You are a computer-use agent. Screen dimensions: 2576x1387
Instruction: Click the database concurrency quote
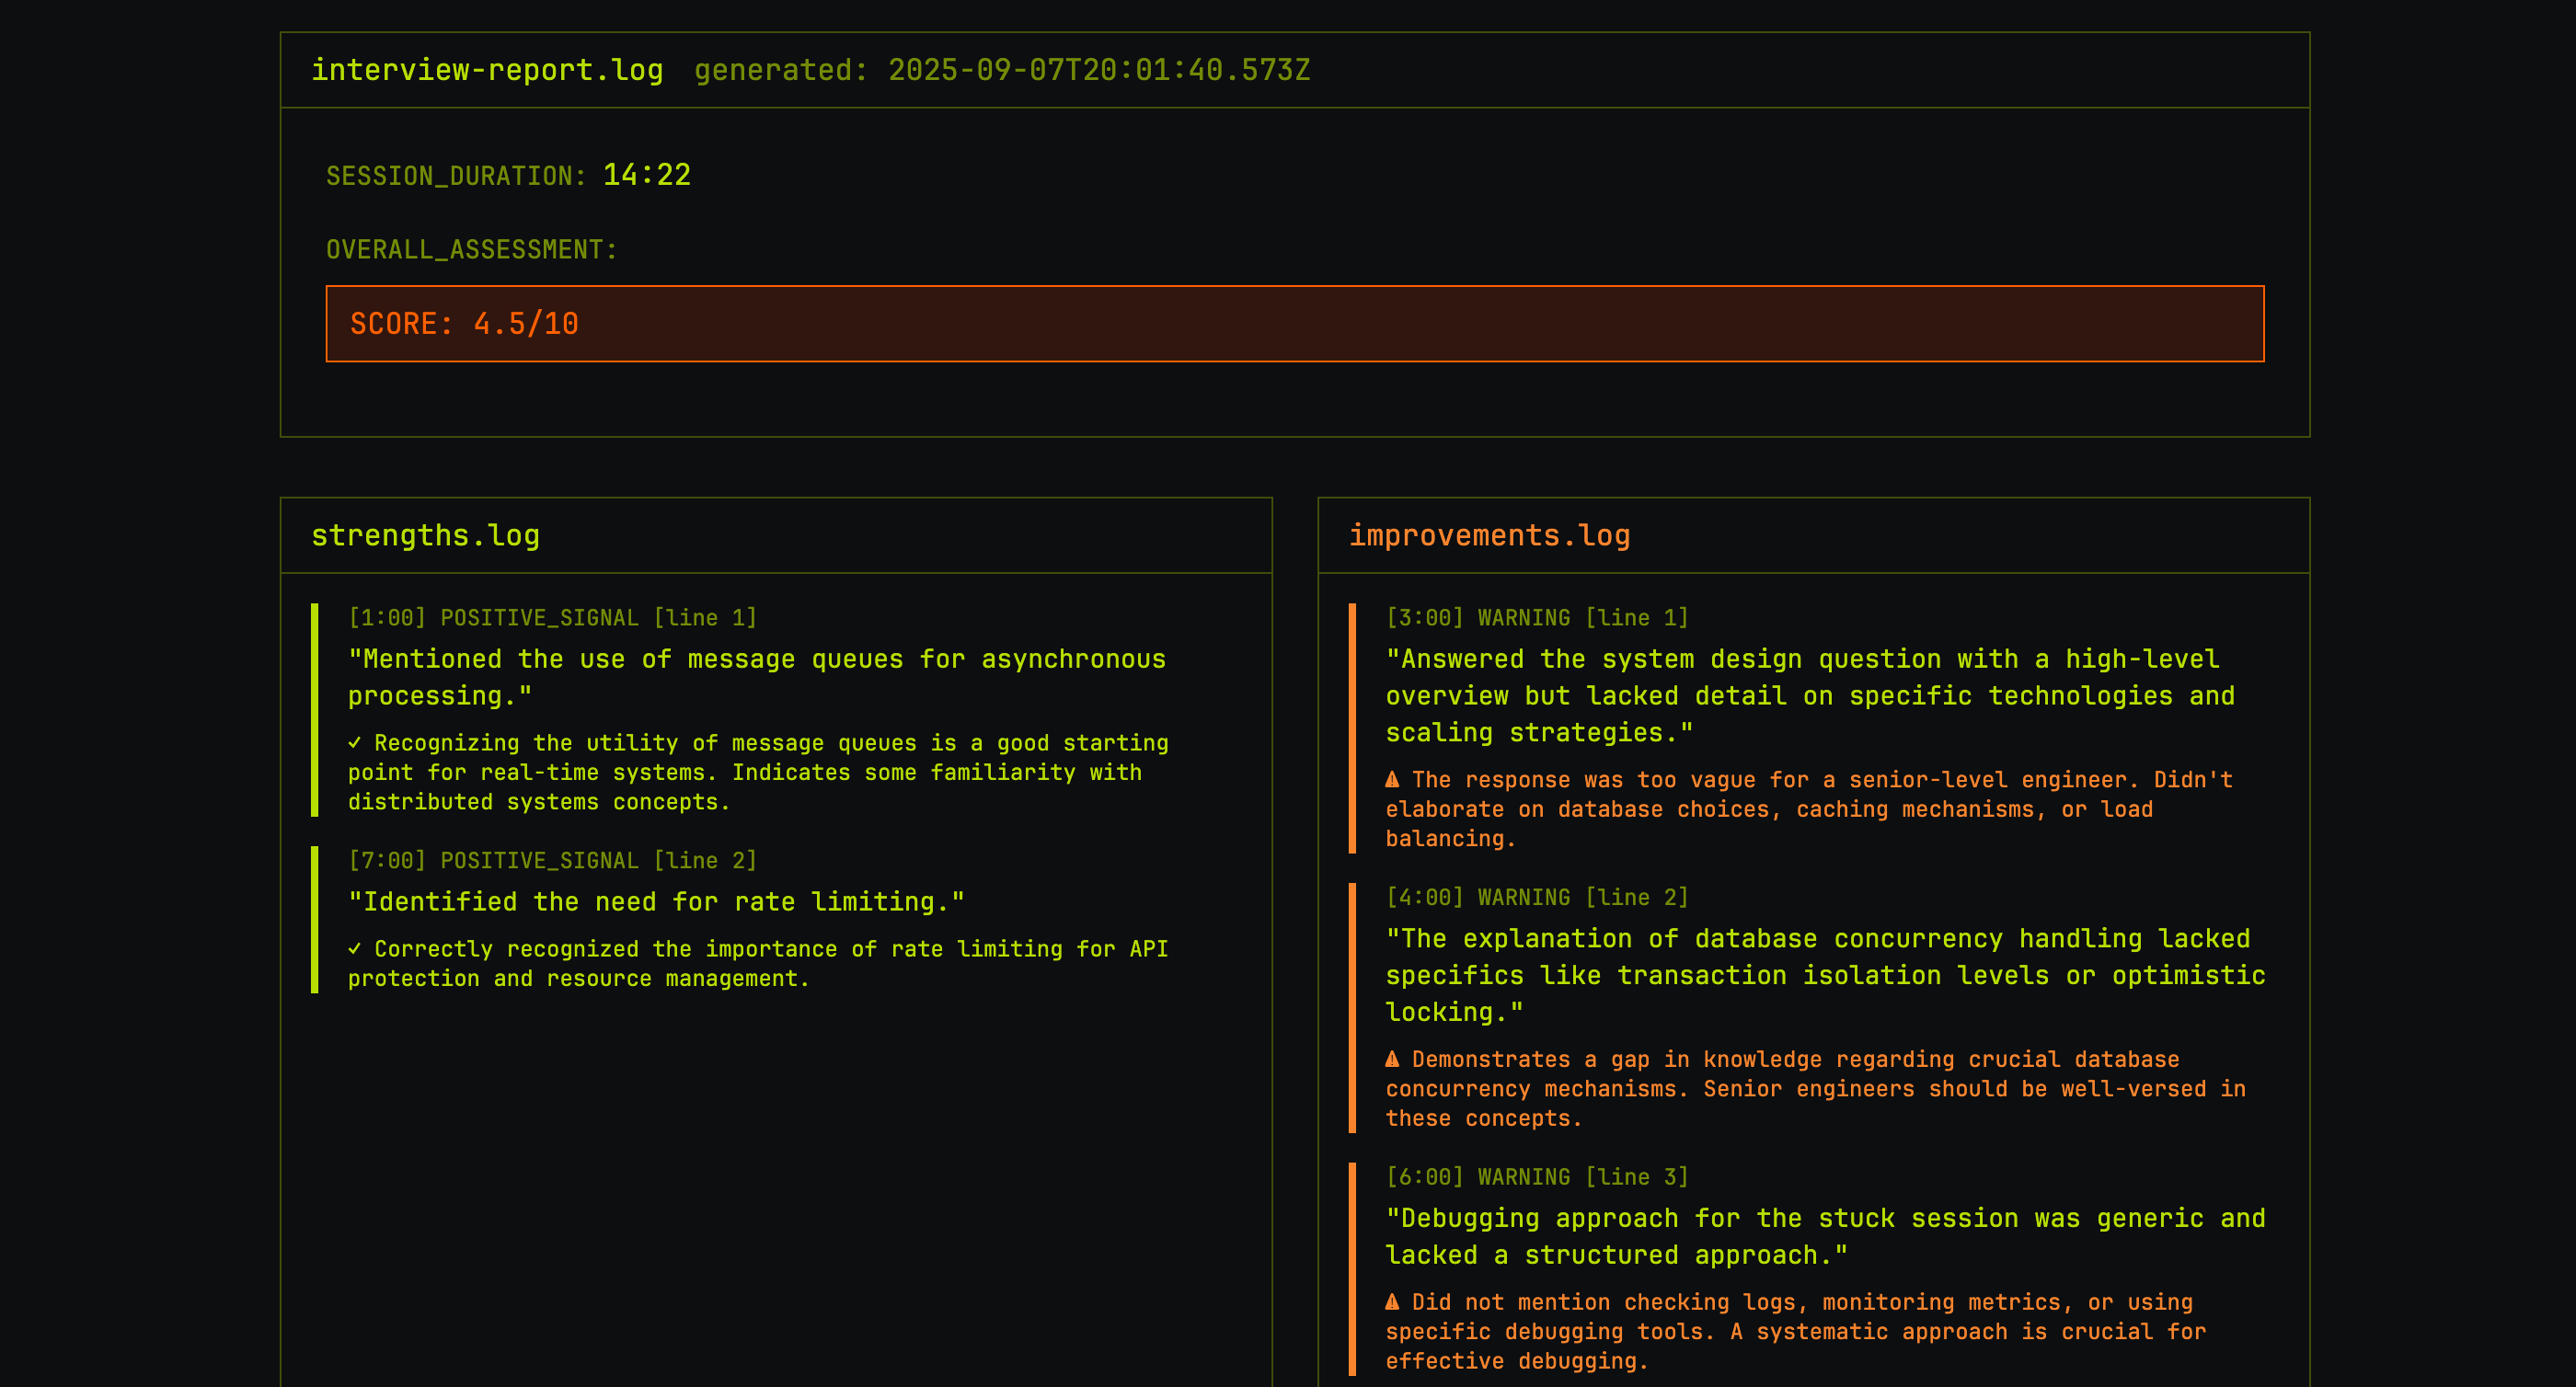[x=1824, y=975]
